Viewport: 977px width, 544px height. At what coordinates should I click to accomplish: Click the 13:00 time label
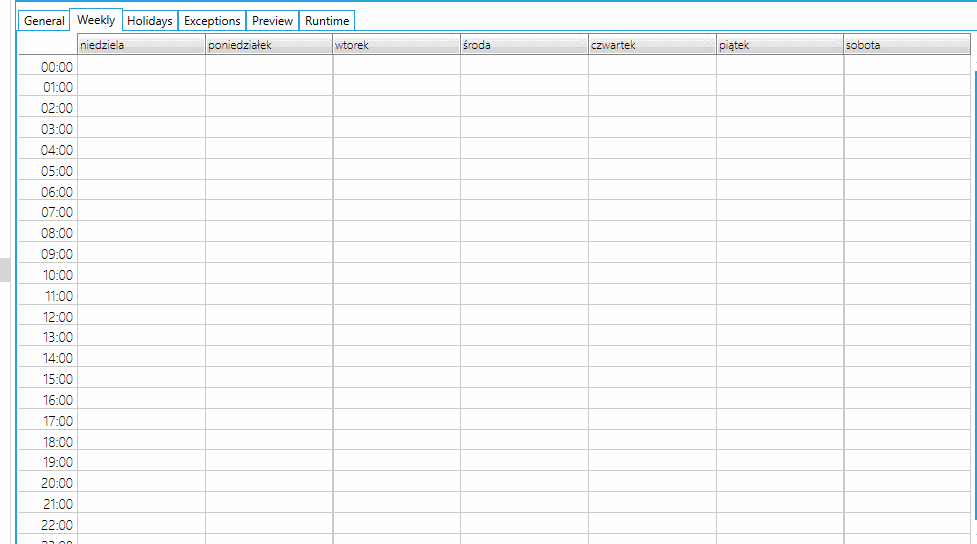coord(57,337)
